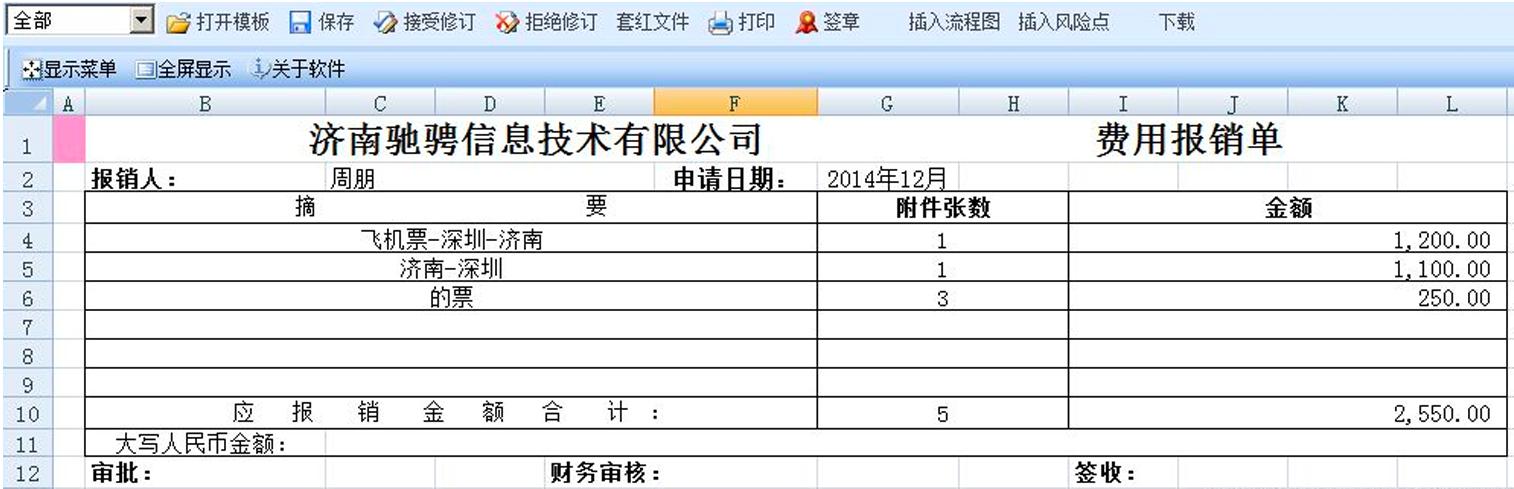Click 插入流程图 button

pos(954,22)
